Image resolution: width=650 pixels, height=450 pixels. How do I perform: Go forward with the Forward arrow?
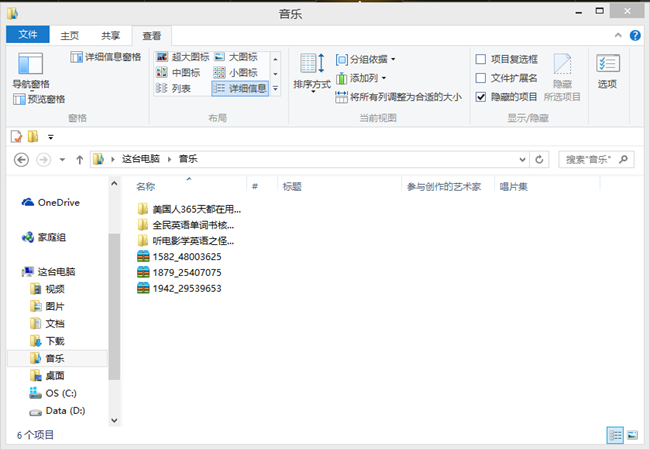[44, 160]
